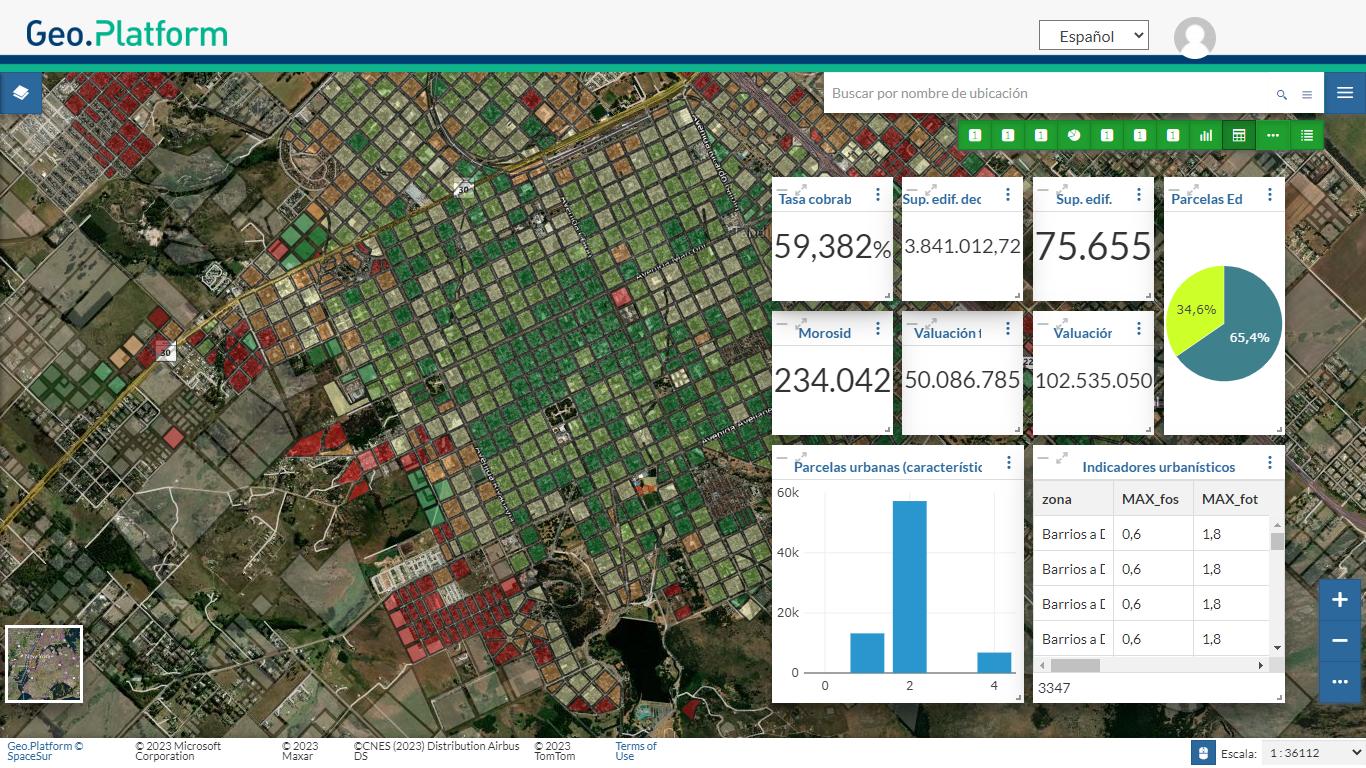Screen dimensions: 1366x768
Task: Toggle the table widget in green toolbar
Action: click(x=1239, y=135)
